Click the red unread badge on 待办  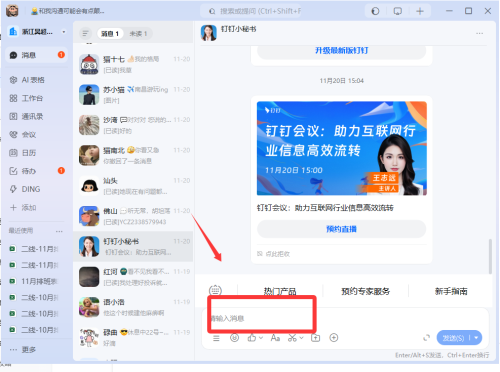click(x=61, y=171)
